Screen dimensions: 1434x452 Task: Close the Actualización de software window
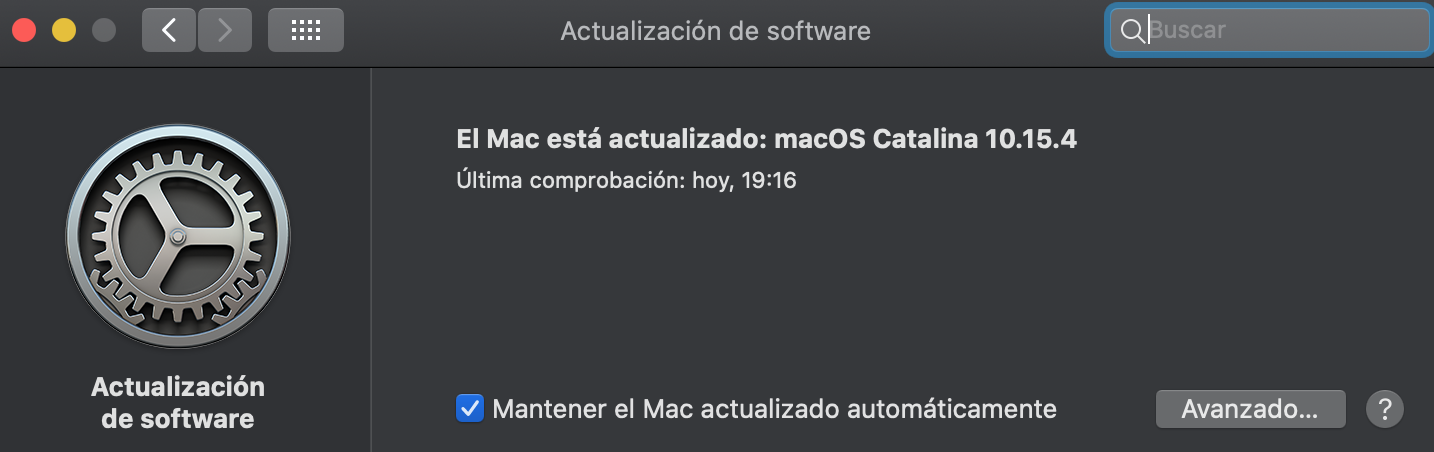24,30
